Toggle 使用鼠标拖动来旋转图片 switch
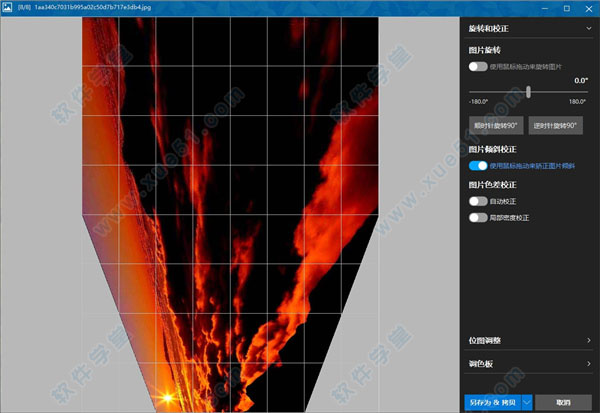The width and height of the screenshot is (600, 413). coord(478,67)
